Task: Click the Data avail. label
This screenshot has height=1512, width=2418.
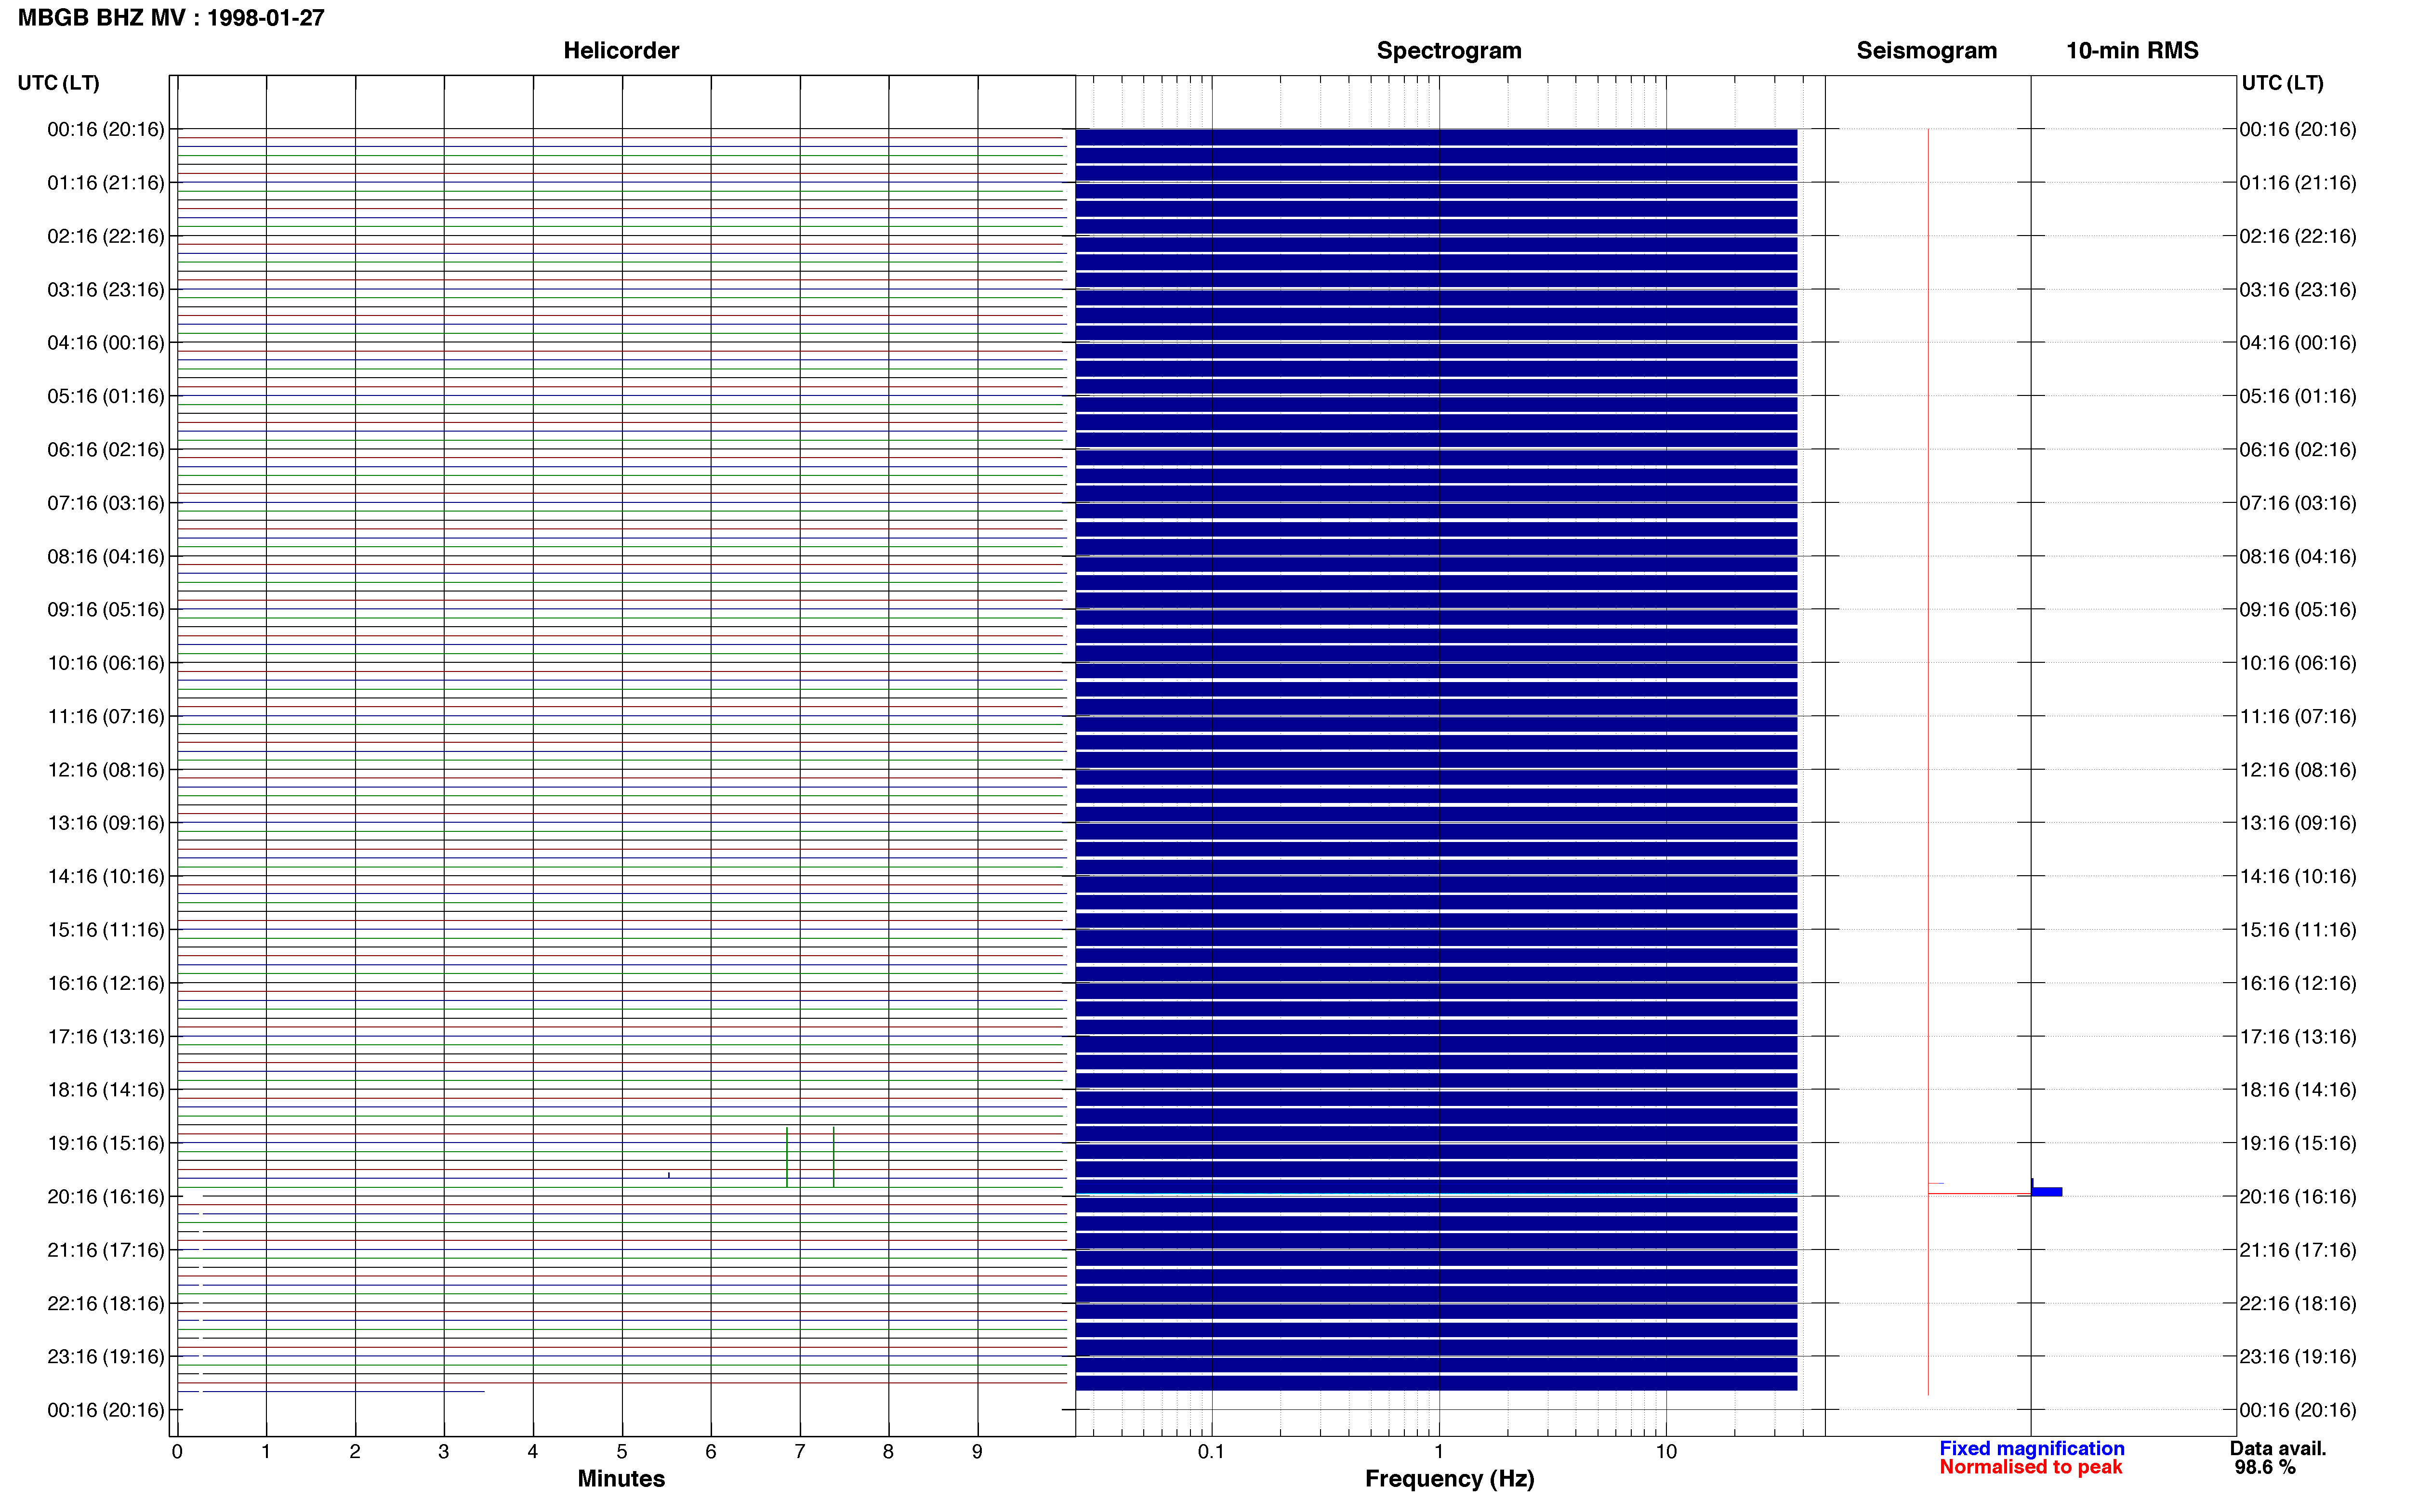Action: [x=2278, y=1448]
